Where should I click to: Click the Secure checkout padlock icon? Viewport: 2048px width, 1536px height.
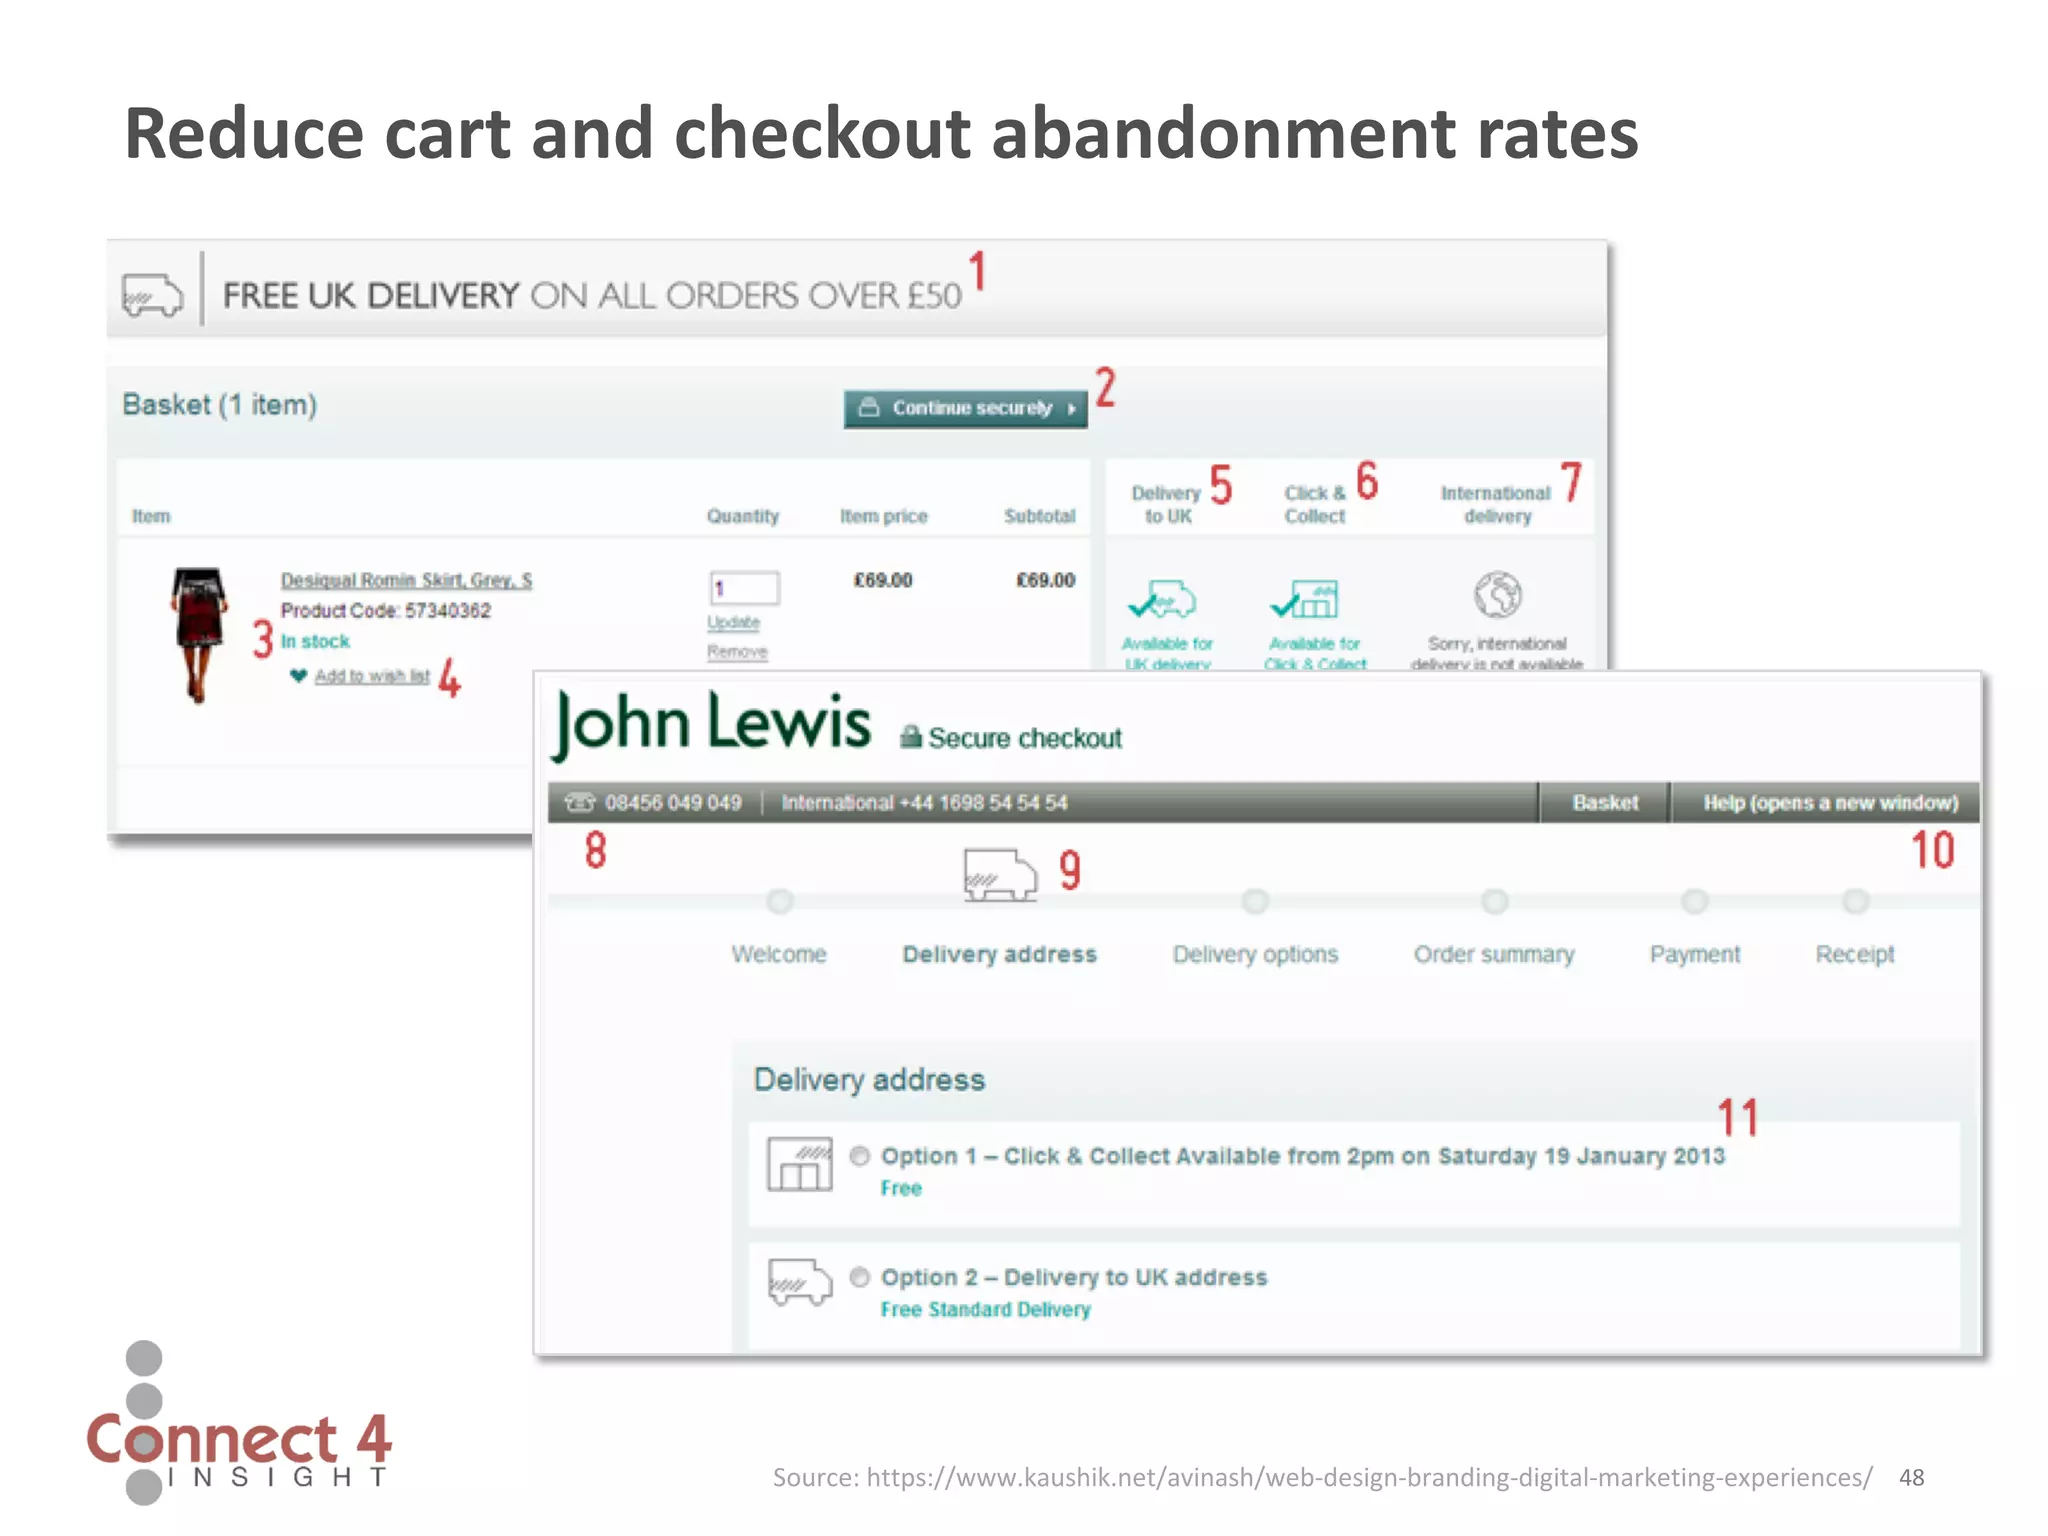click(910, 737)
